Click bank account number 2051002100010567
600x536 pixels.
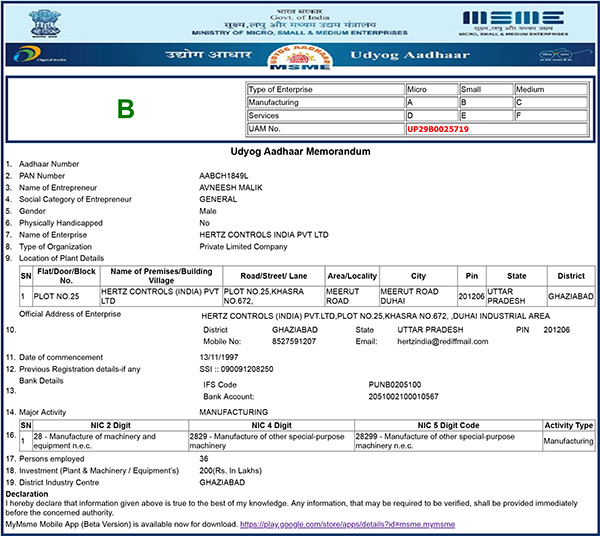pos(403,397)
